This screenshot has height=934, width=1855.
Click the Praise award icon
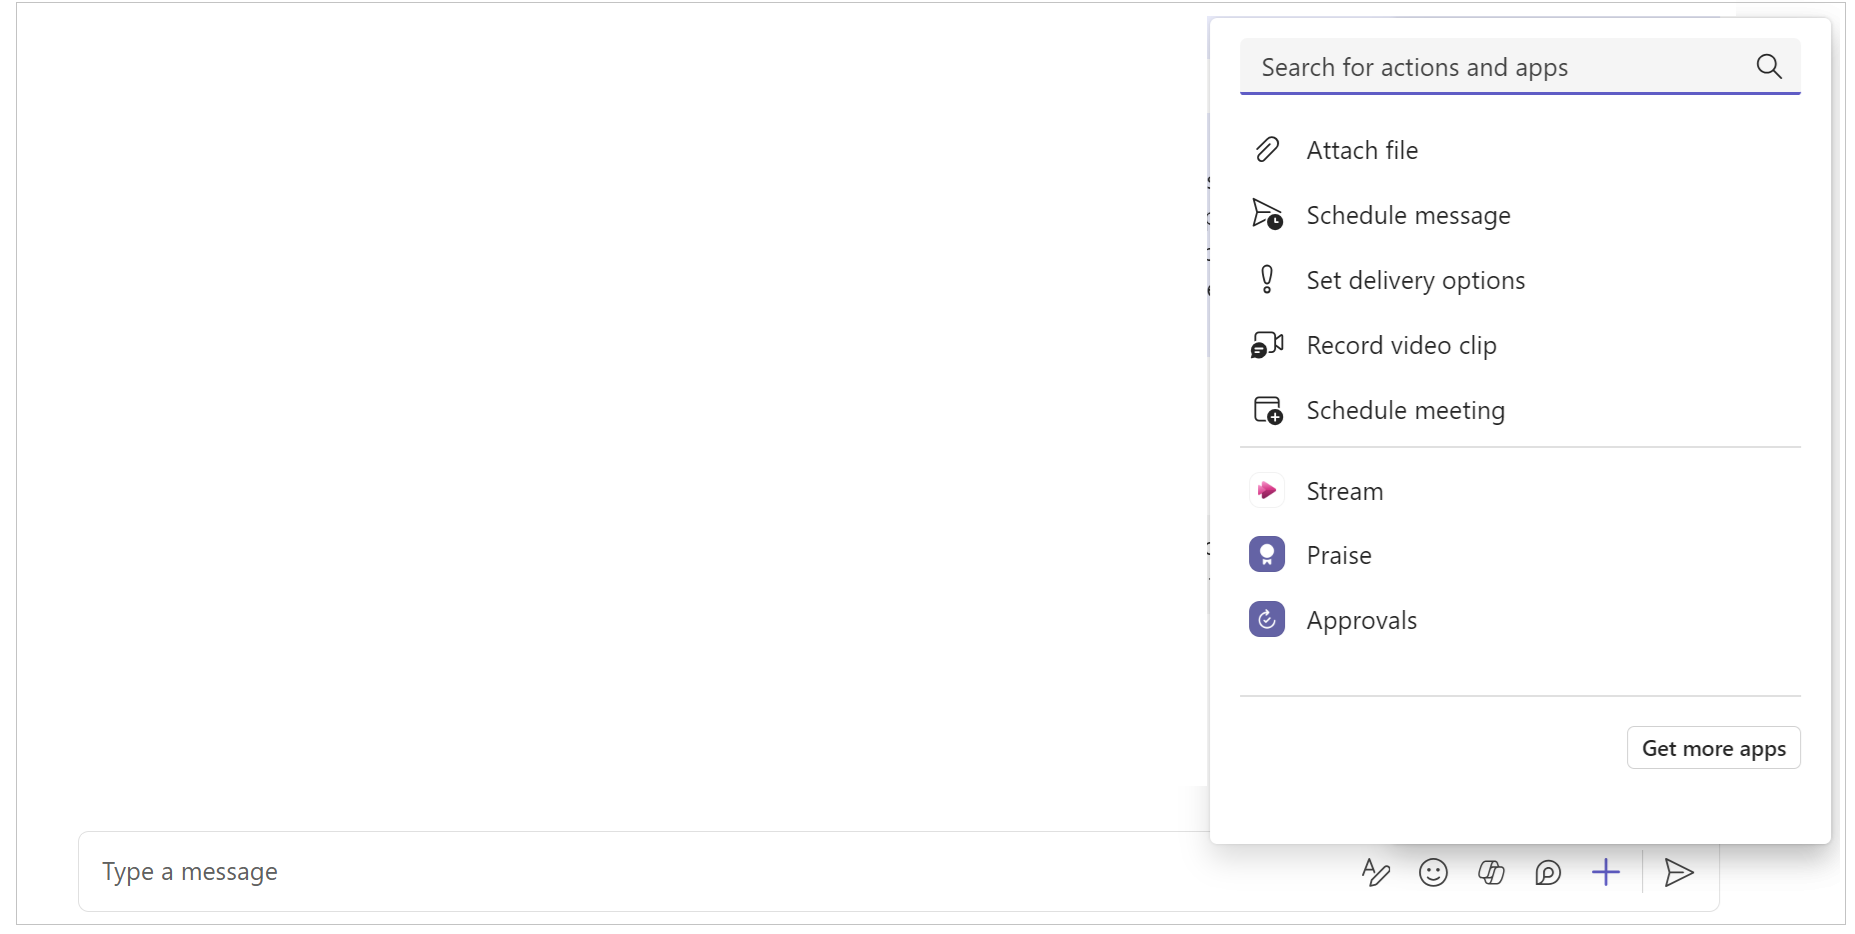click(1266, 554)
